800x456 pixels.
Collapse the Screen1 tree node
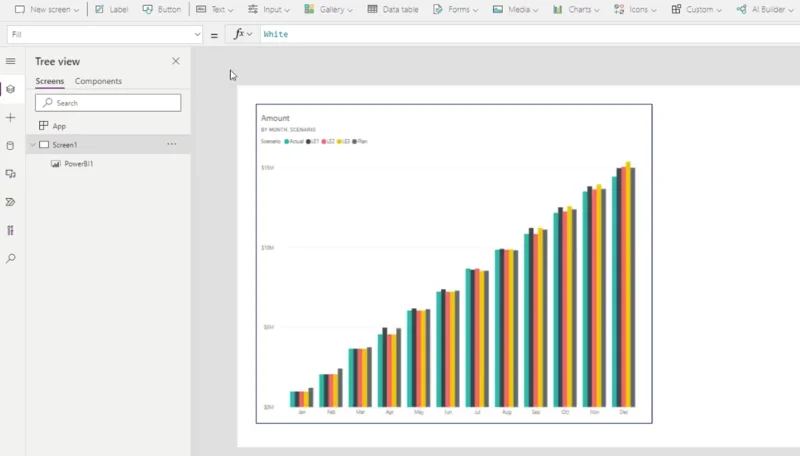pos(33,145)
